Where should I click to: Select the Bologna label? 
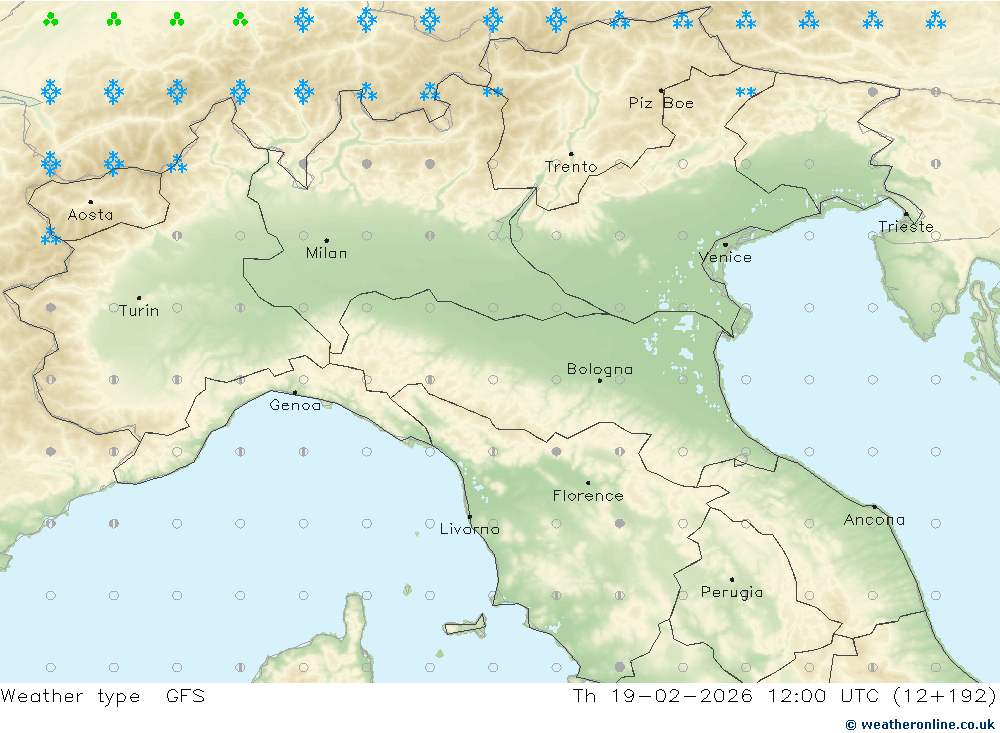(599, 369)
